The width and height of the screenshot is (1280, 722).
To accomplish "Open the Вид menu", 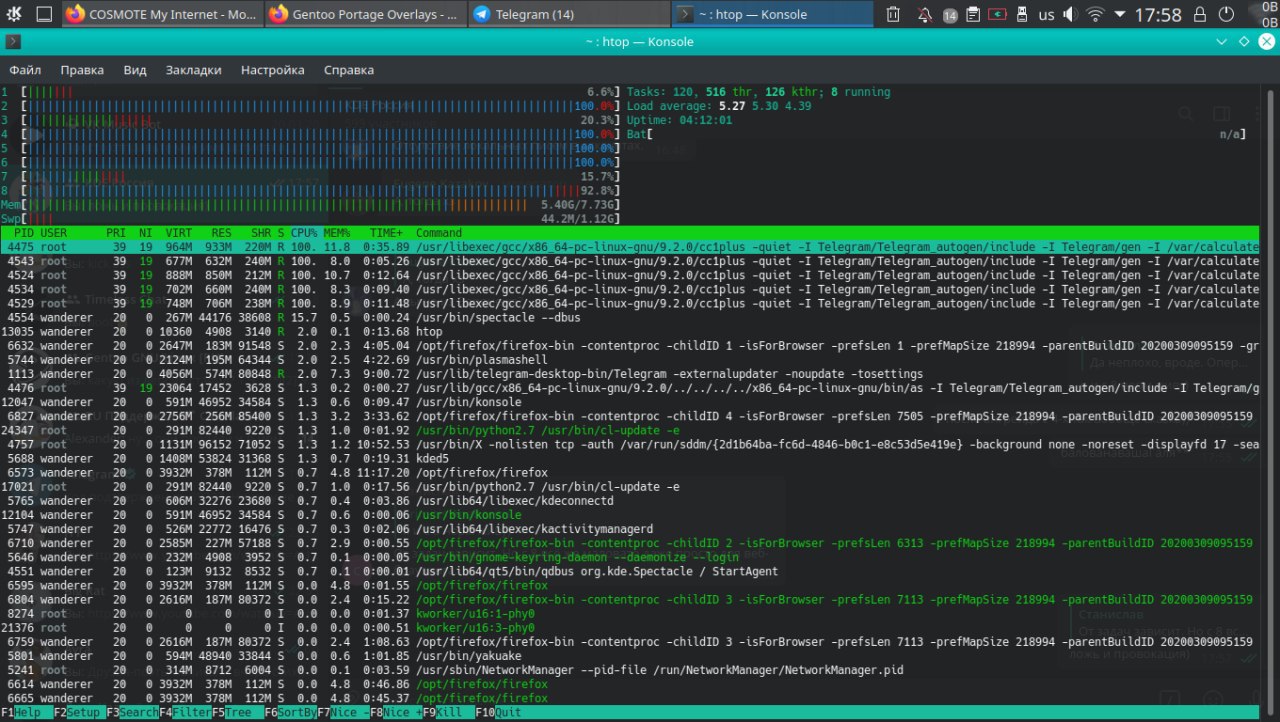I will [x=135, y=70].
